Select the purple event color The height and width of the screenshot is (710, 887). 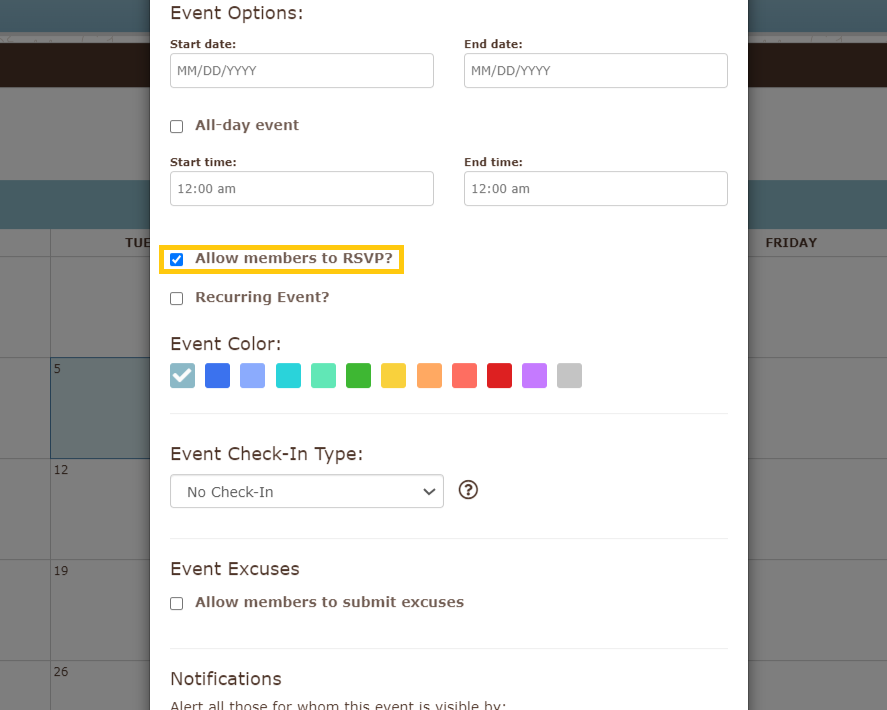tap(534, 375)
